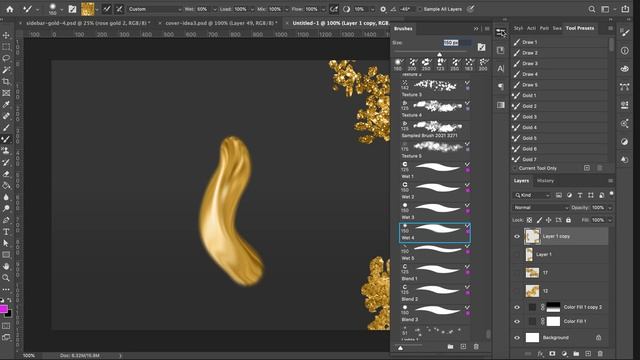The width and height of the screenshot is (640, 360).
Task: Open the Search icon in the options bar
Action: pos(591,9)
